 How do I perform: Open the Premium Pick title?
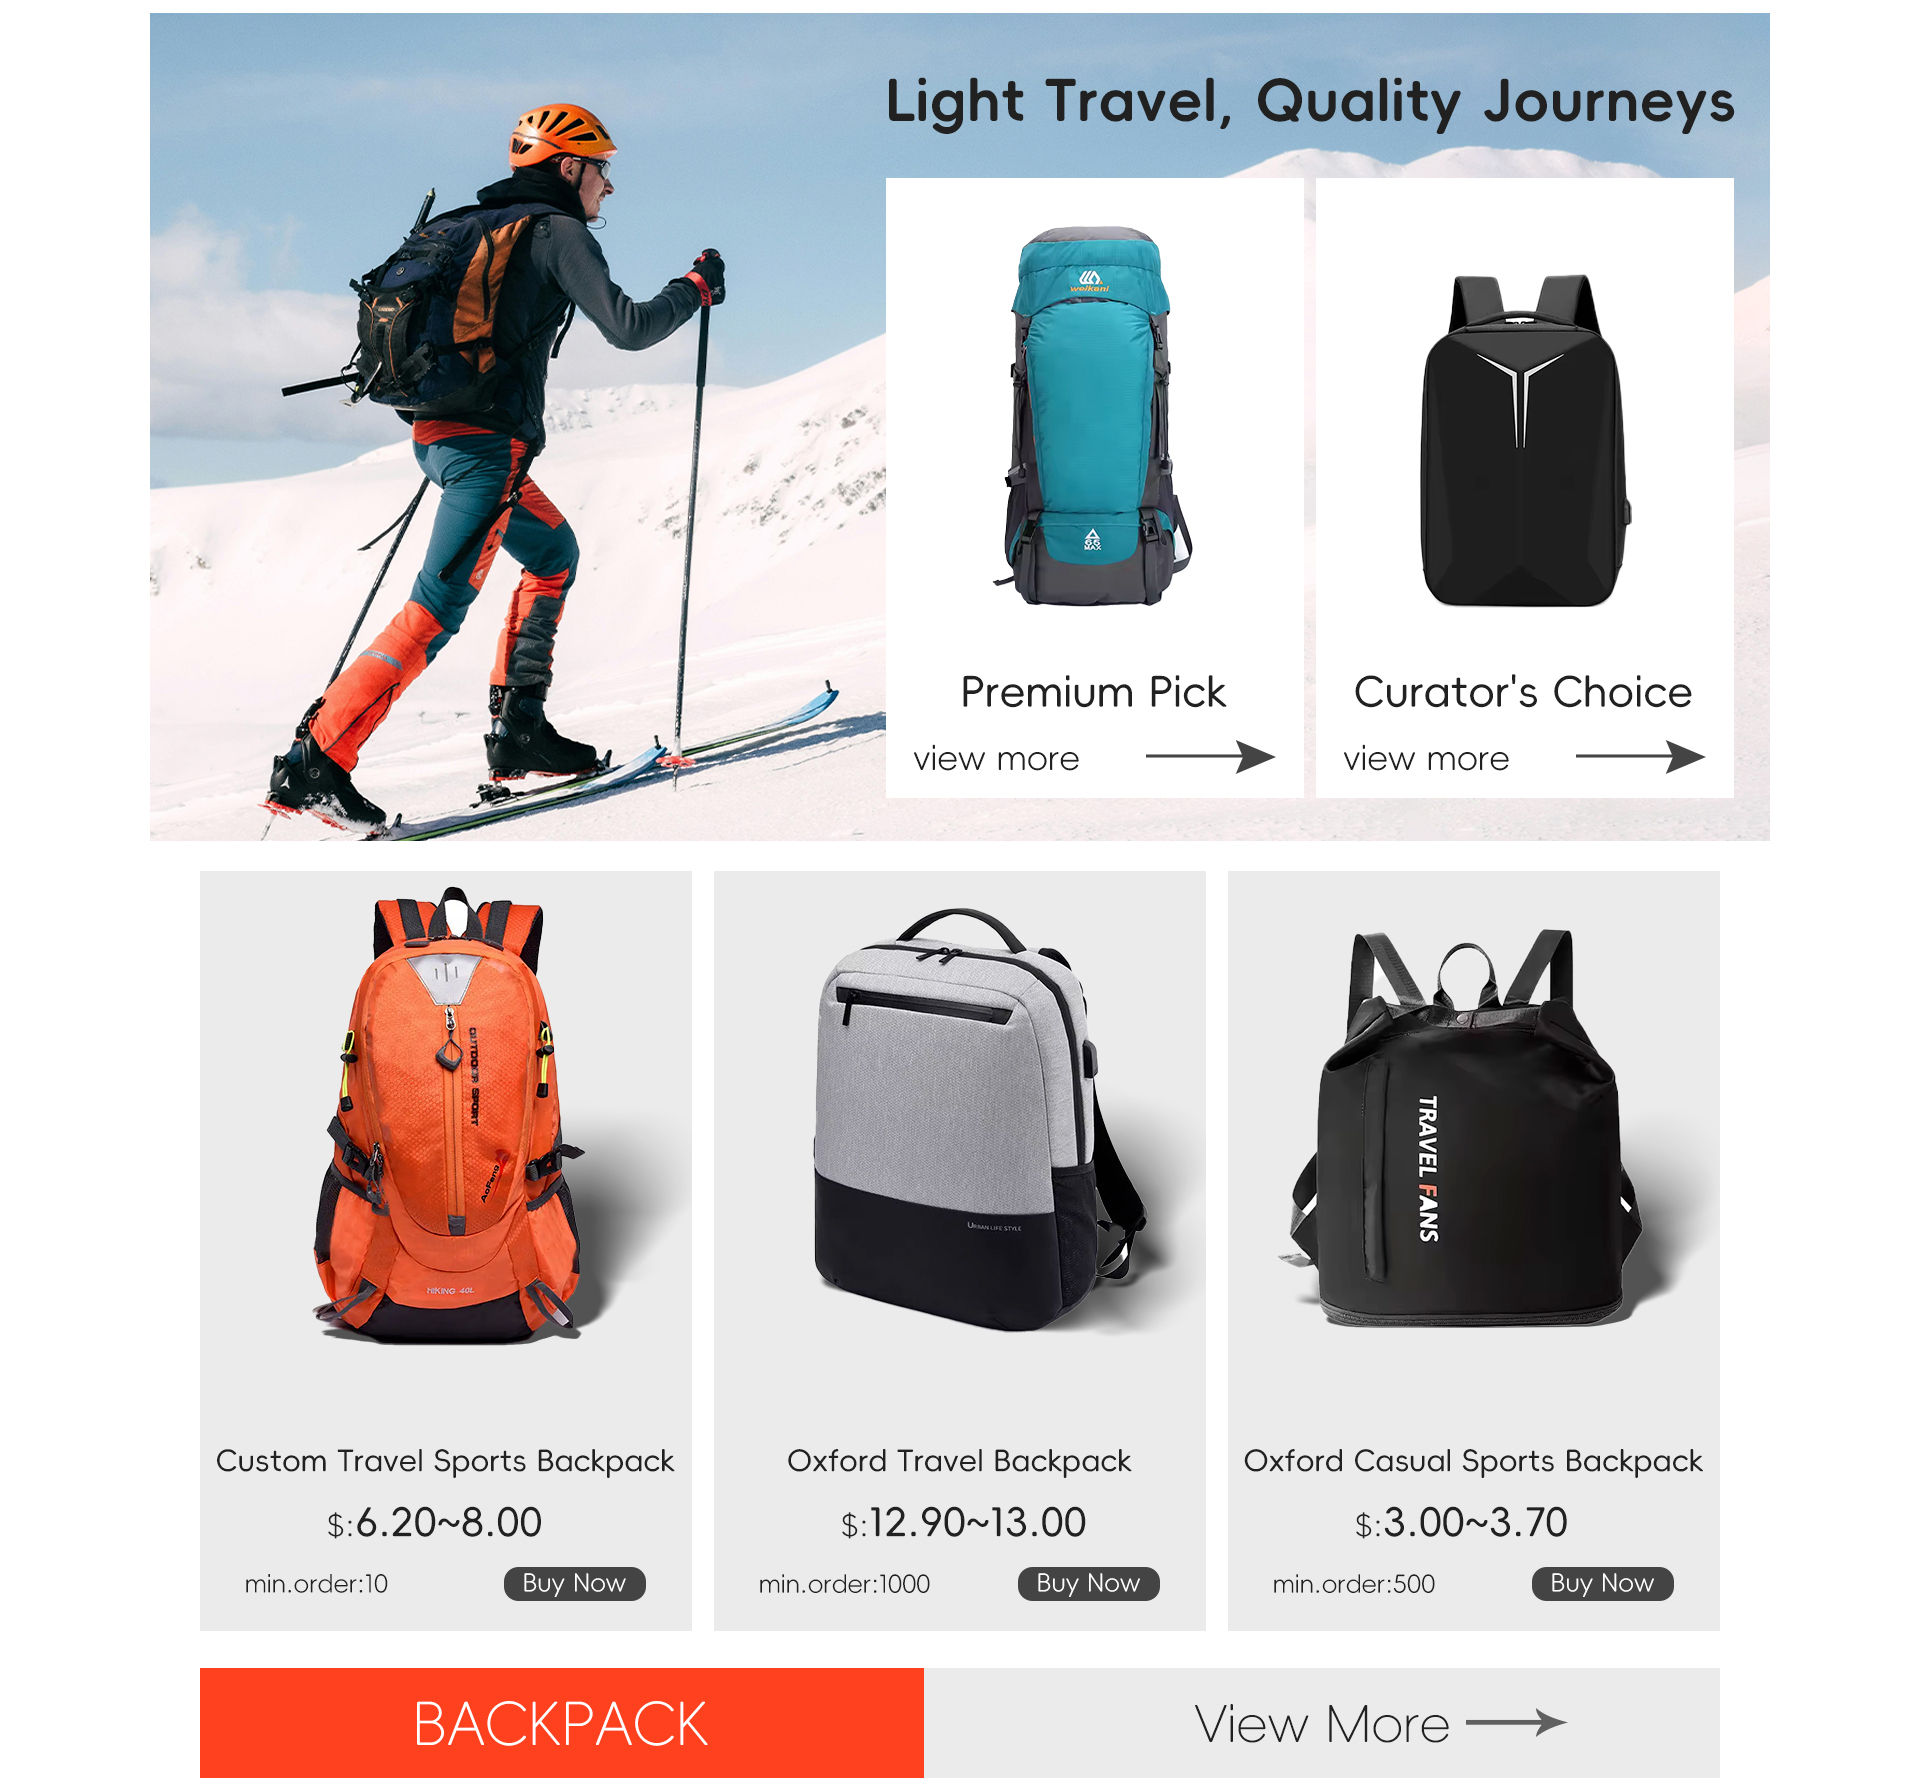click(x=1093, y=692)
